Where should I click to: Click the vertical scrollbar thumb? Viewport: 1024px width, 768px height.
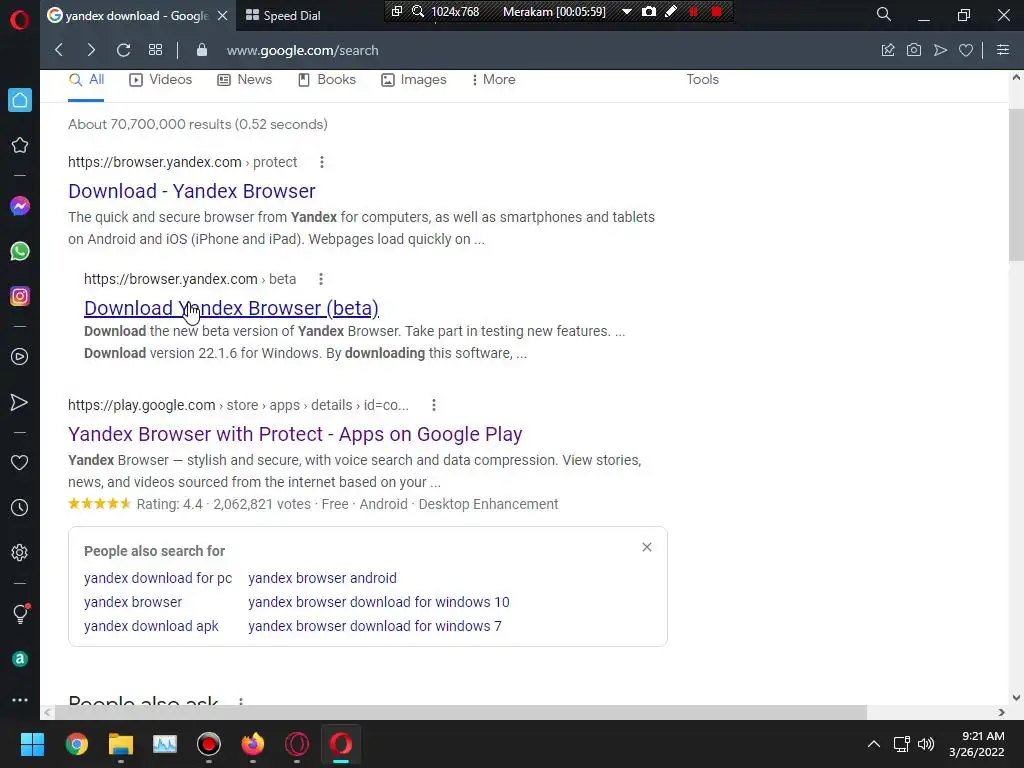pos(1016,184)
